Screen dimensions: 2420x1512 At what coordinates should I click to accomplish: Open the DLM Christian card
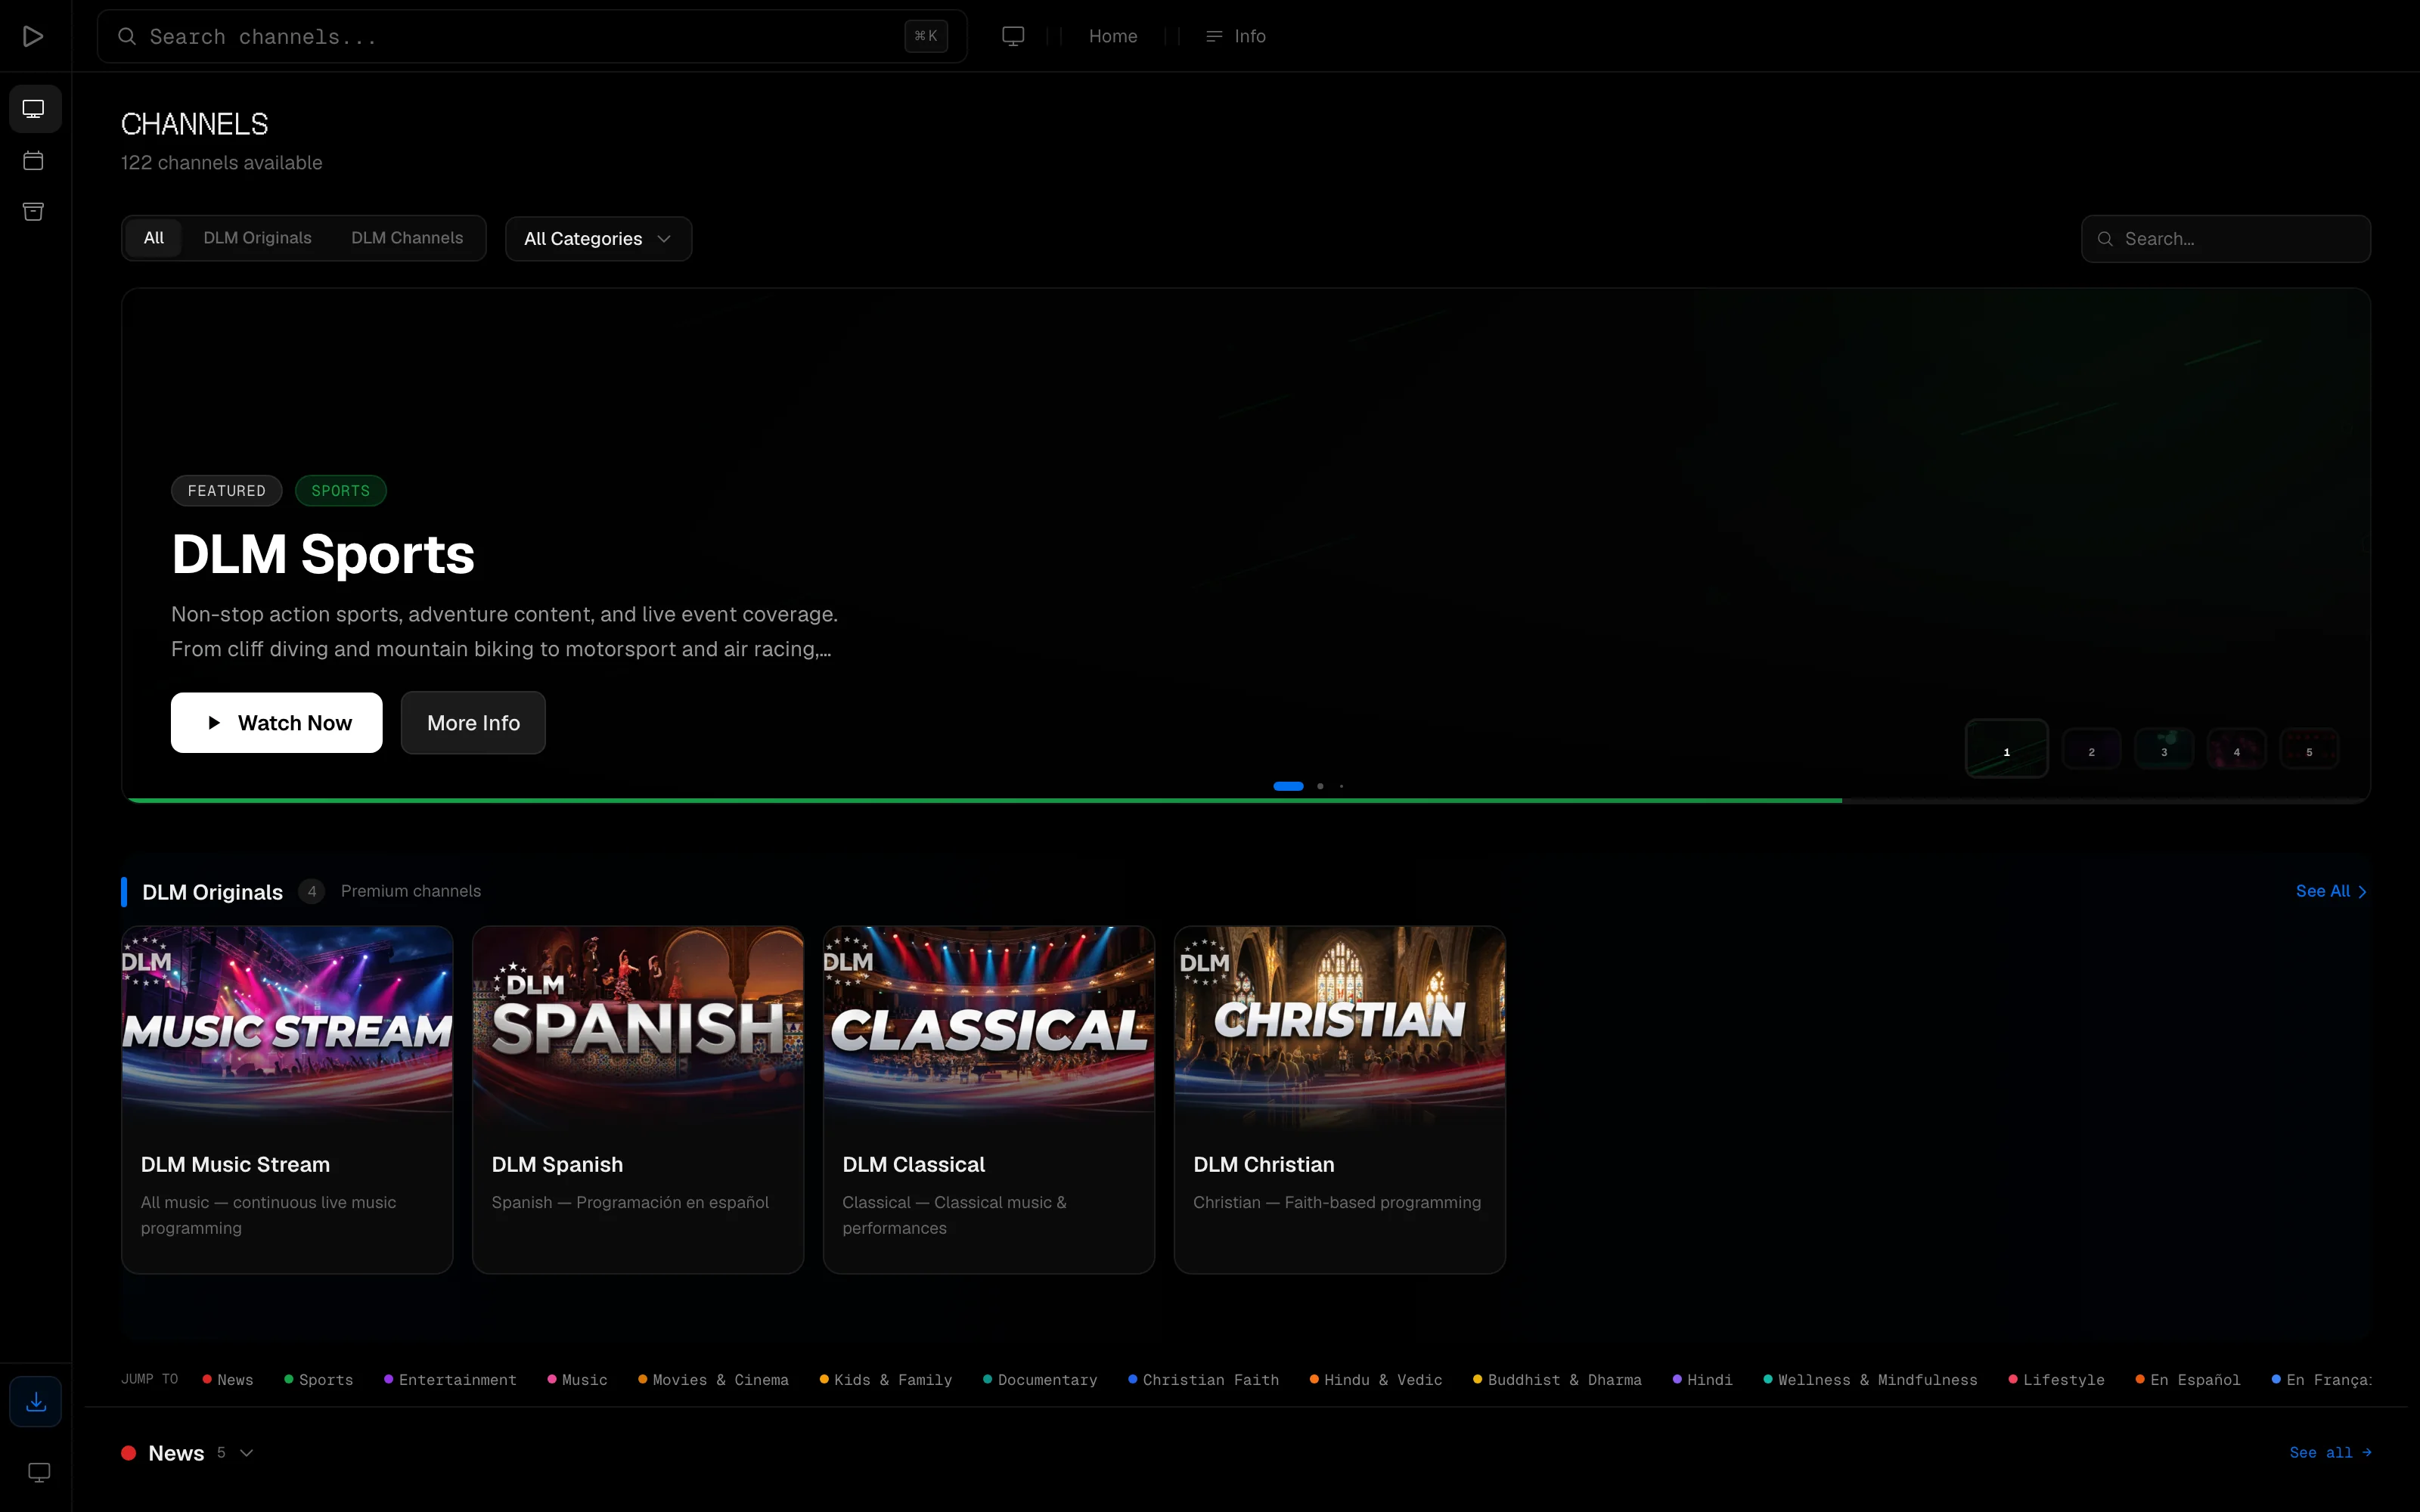[1340, 1100]
